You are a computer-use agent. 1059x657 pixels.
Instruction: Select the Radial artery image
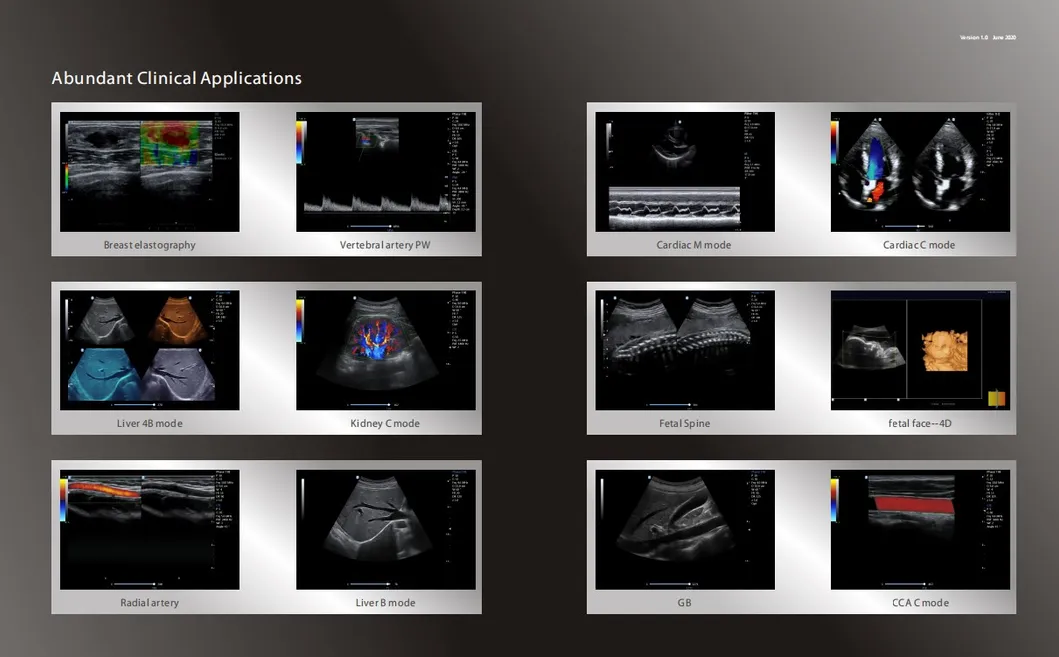[149, 528]
